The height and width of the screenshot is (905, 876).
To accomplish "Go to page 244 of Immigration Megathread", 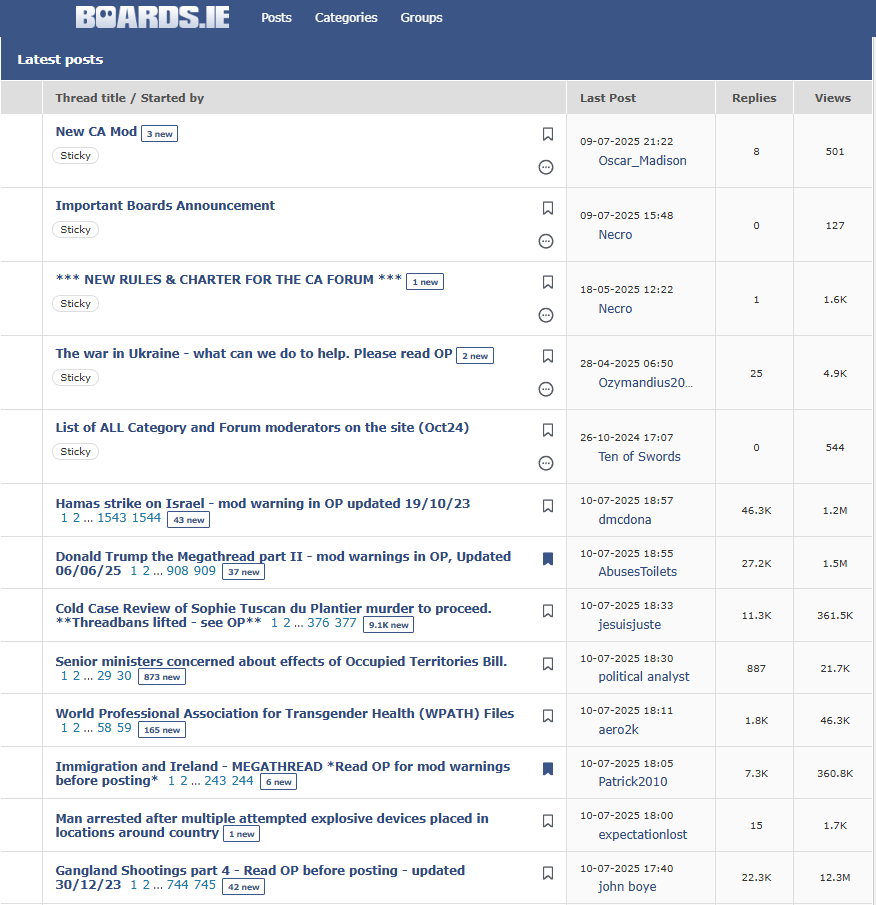I will [242, 781].
